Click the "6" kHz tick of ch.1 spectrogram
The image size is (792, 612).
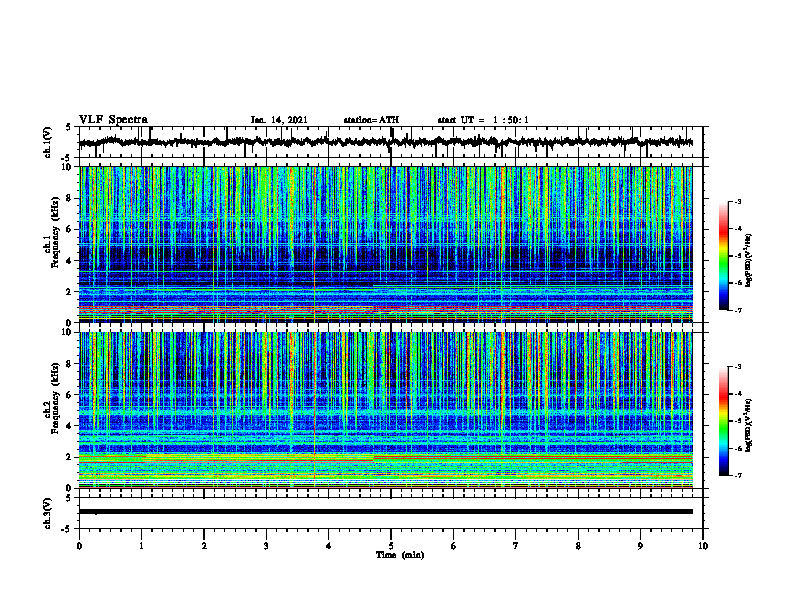coord(69,230)
